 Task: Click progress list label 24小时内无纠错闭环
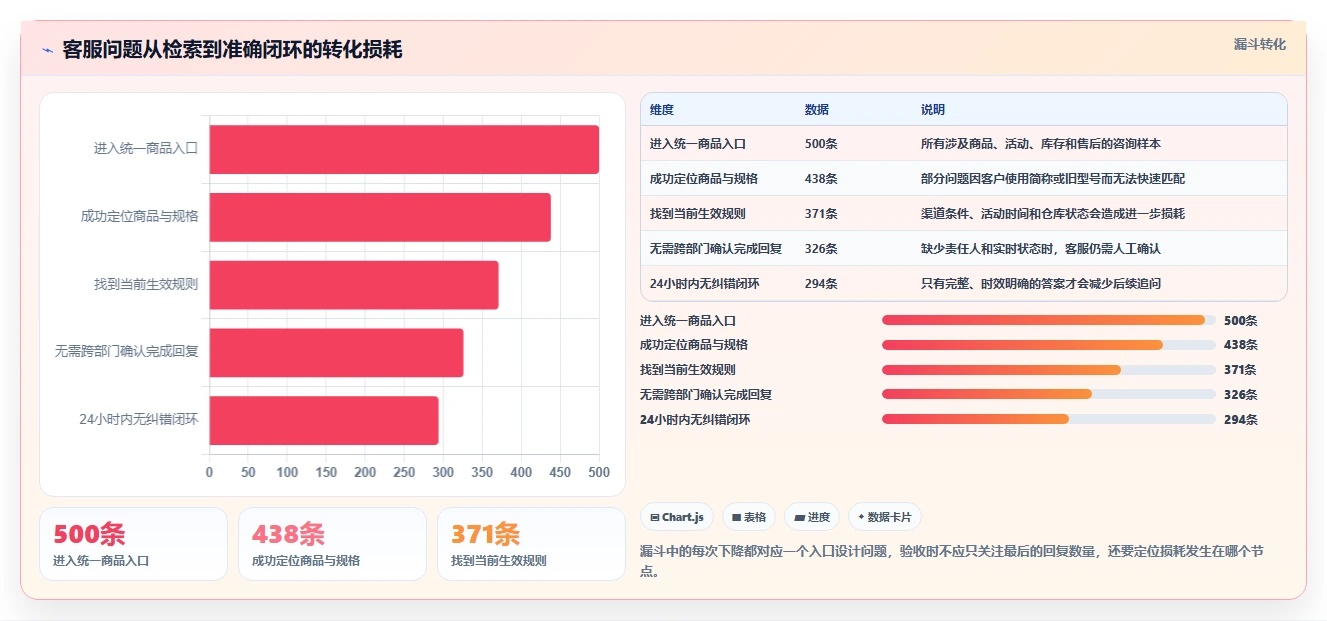click(695, 420)
